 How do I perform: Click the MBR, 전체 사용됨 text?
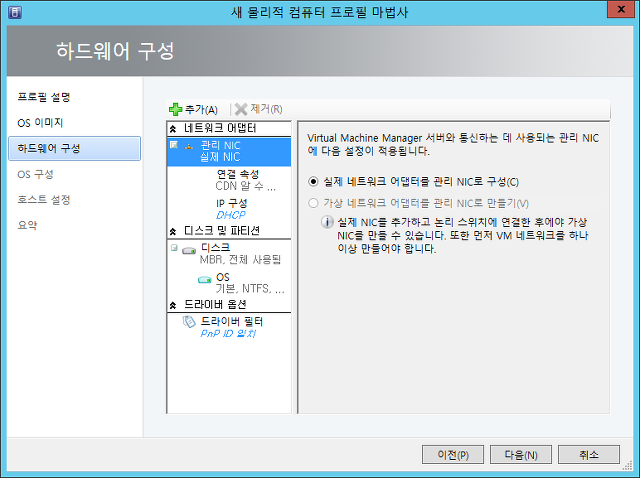240,260
